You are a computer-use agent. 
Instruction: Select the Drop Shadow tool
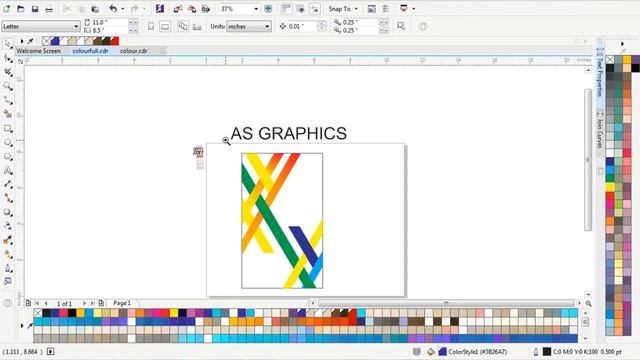click(8, 212)
